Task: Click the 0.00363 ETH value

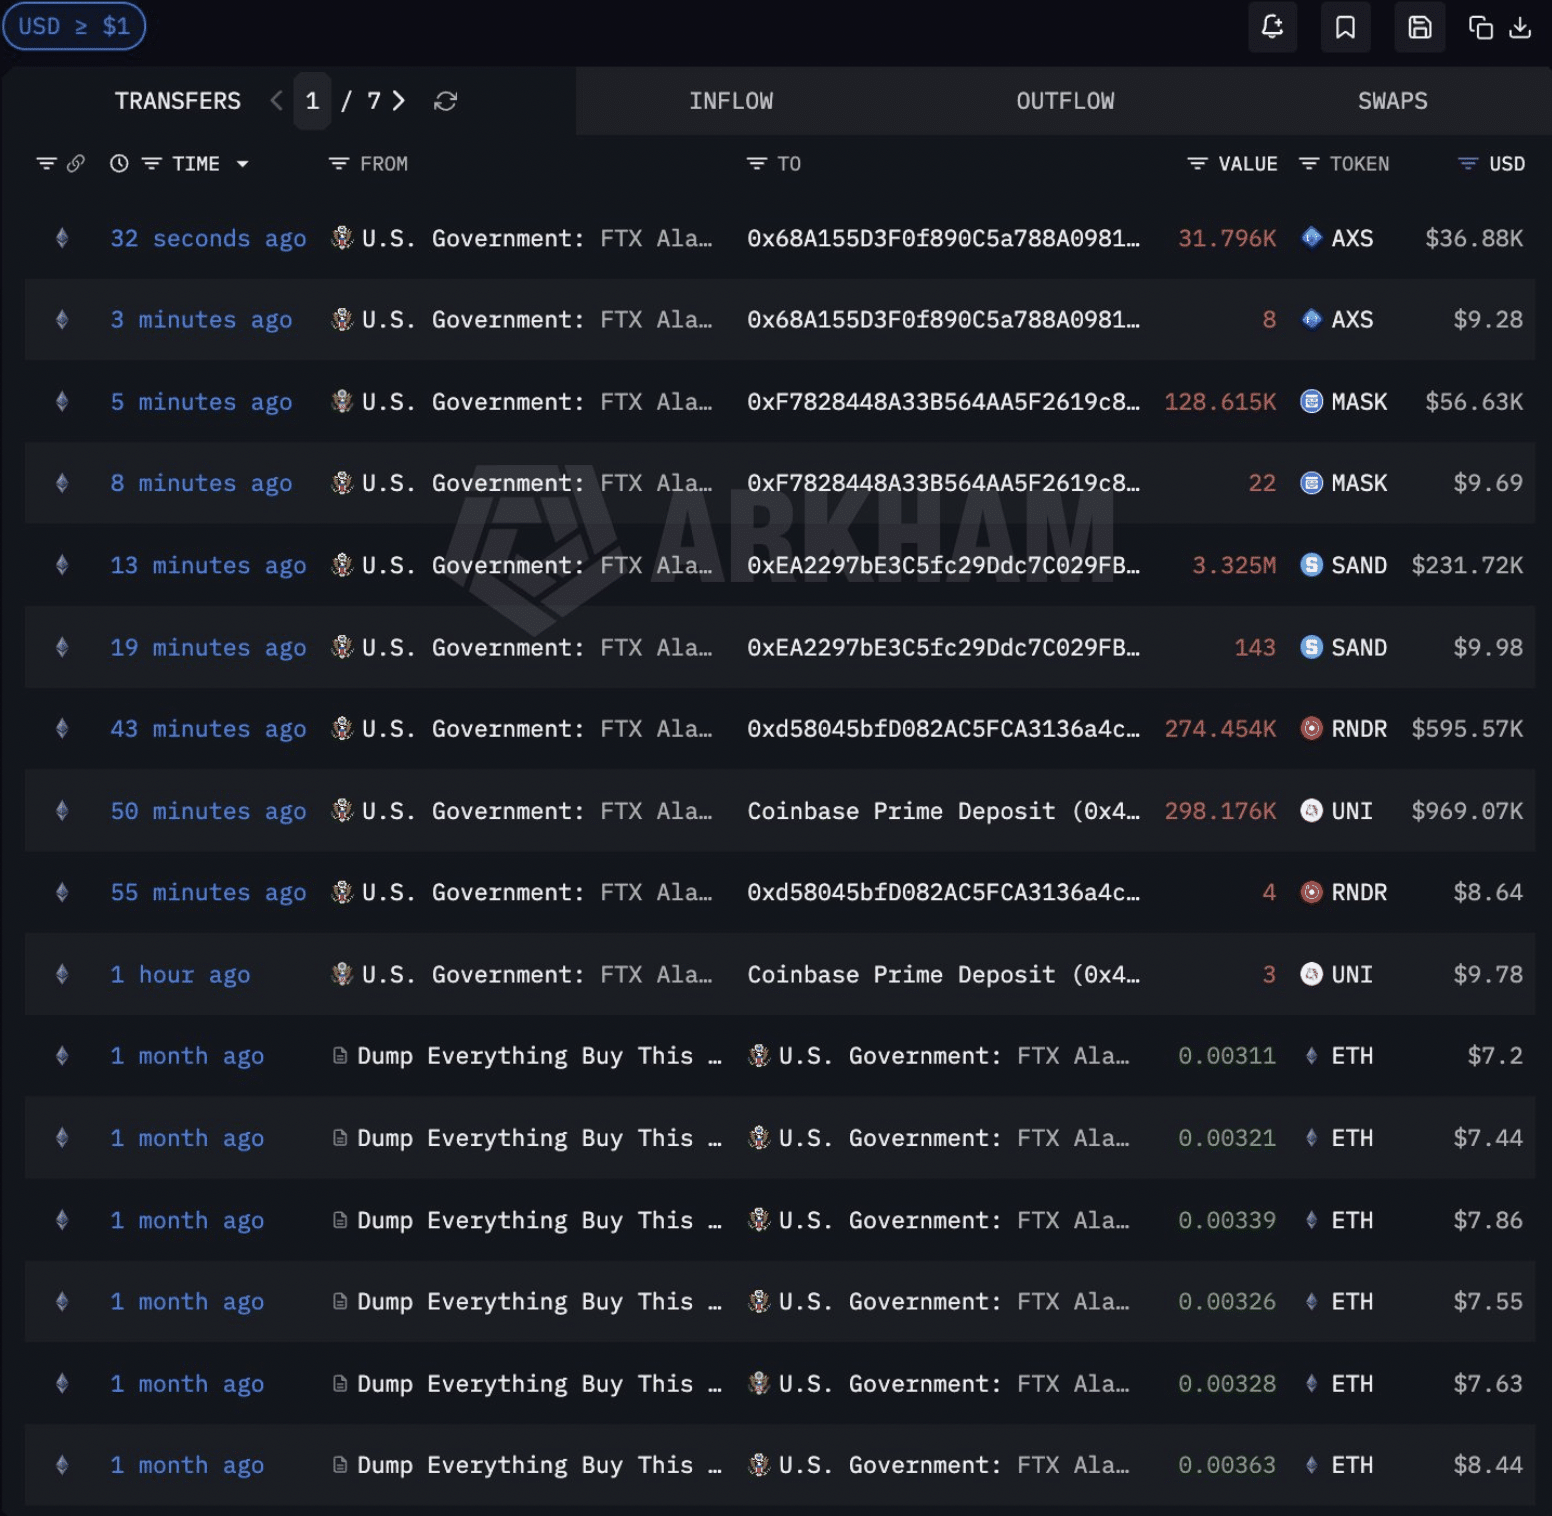Action: click(x=1227, y=1465)
